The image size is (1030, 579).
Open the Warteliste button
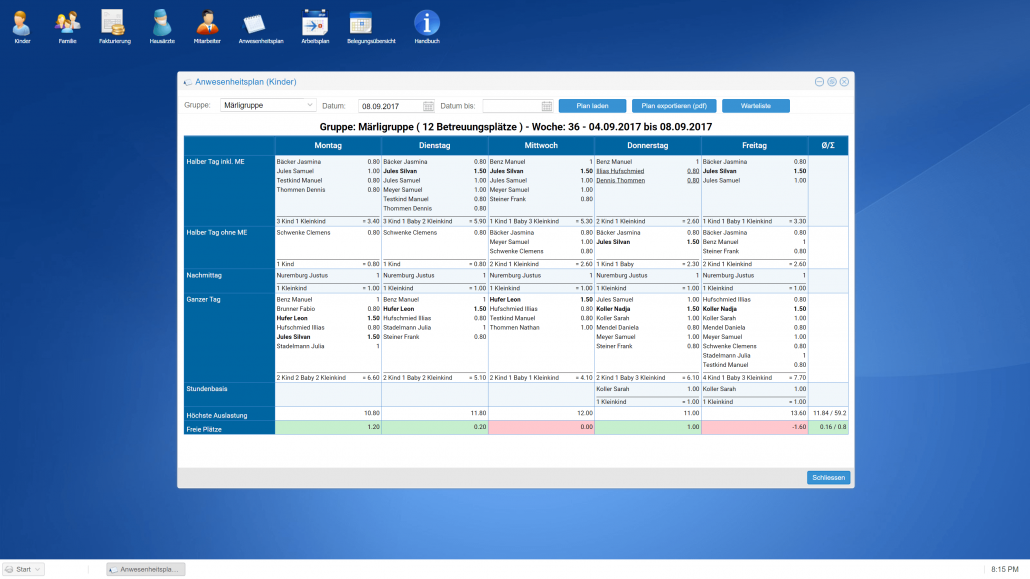(755, 106)
